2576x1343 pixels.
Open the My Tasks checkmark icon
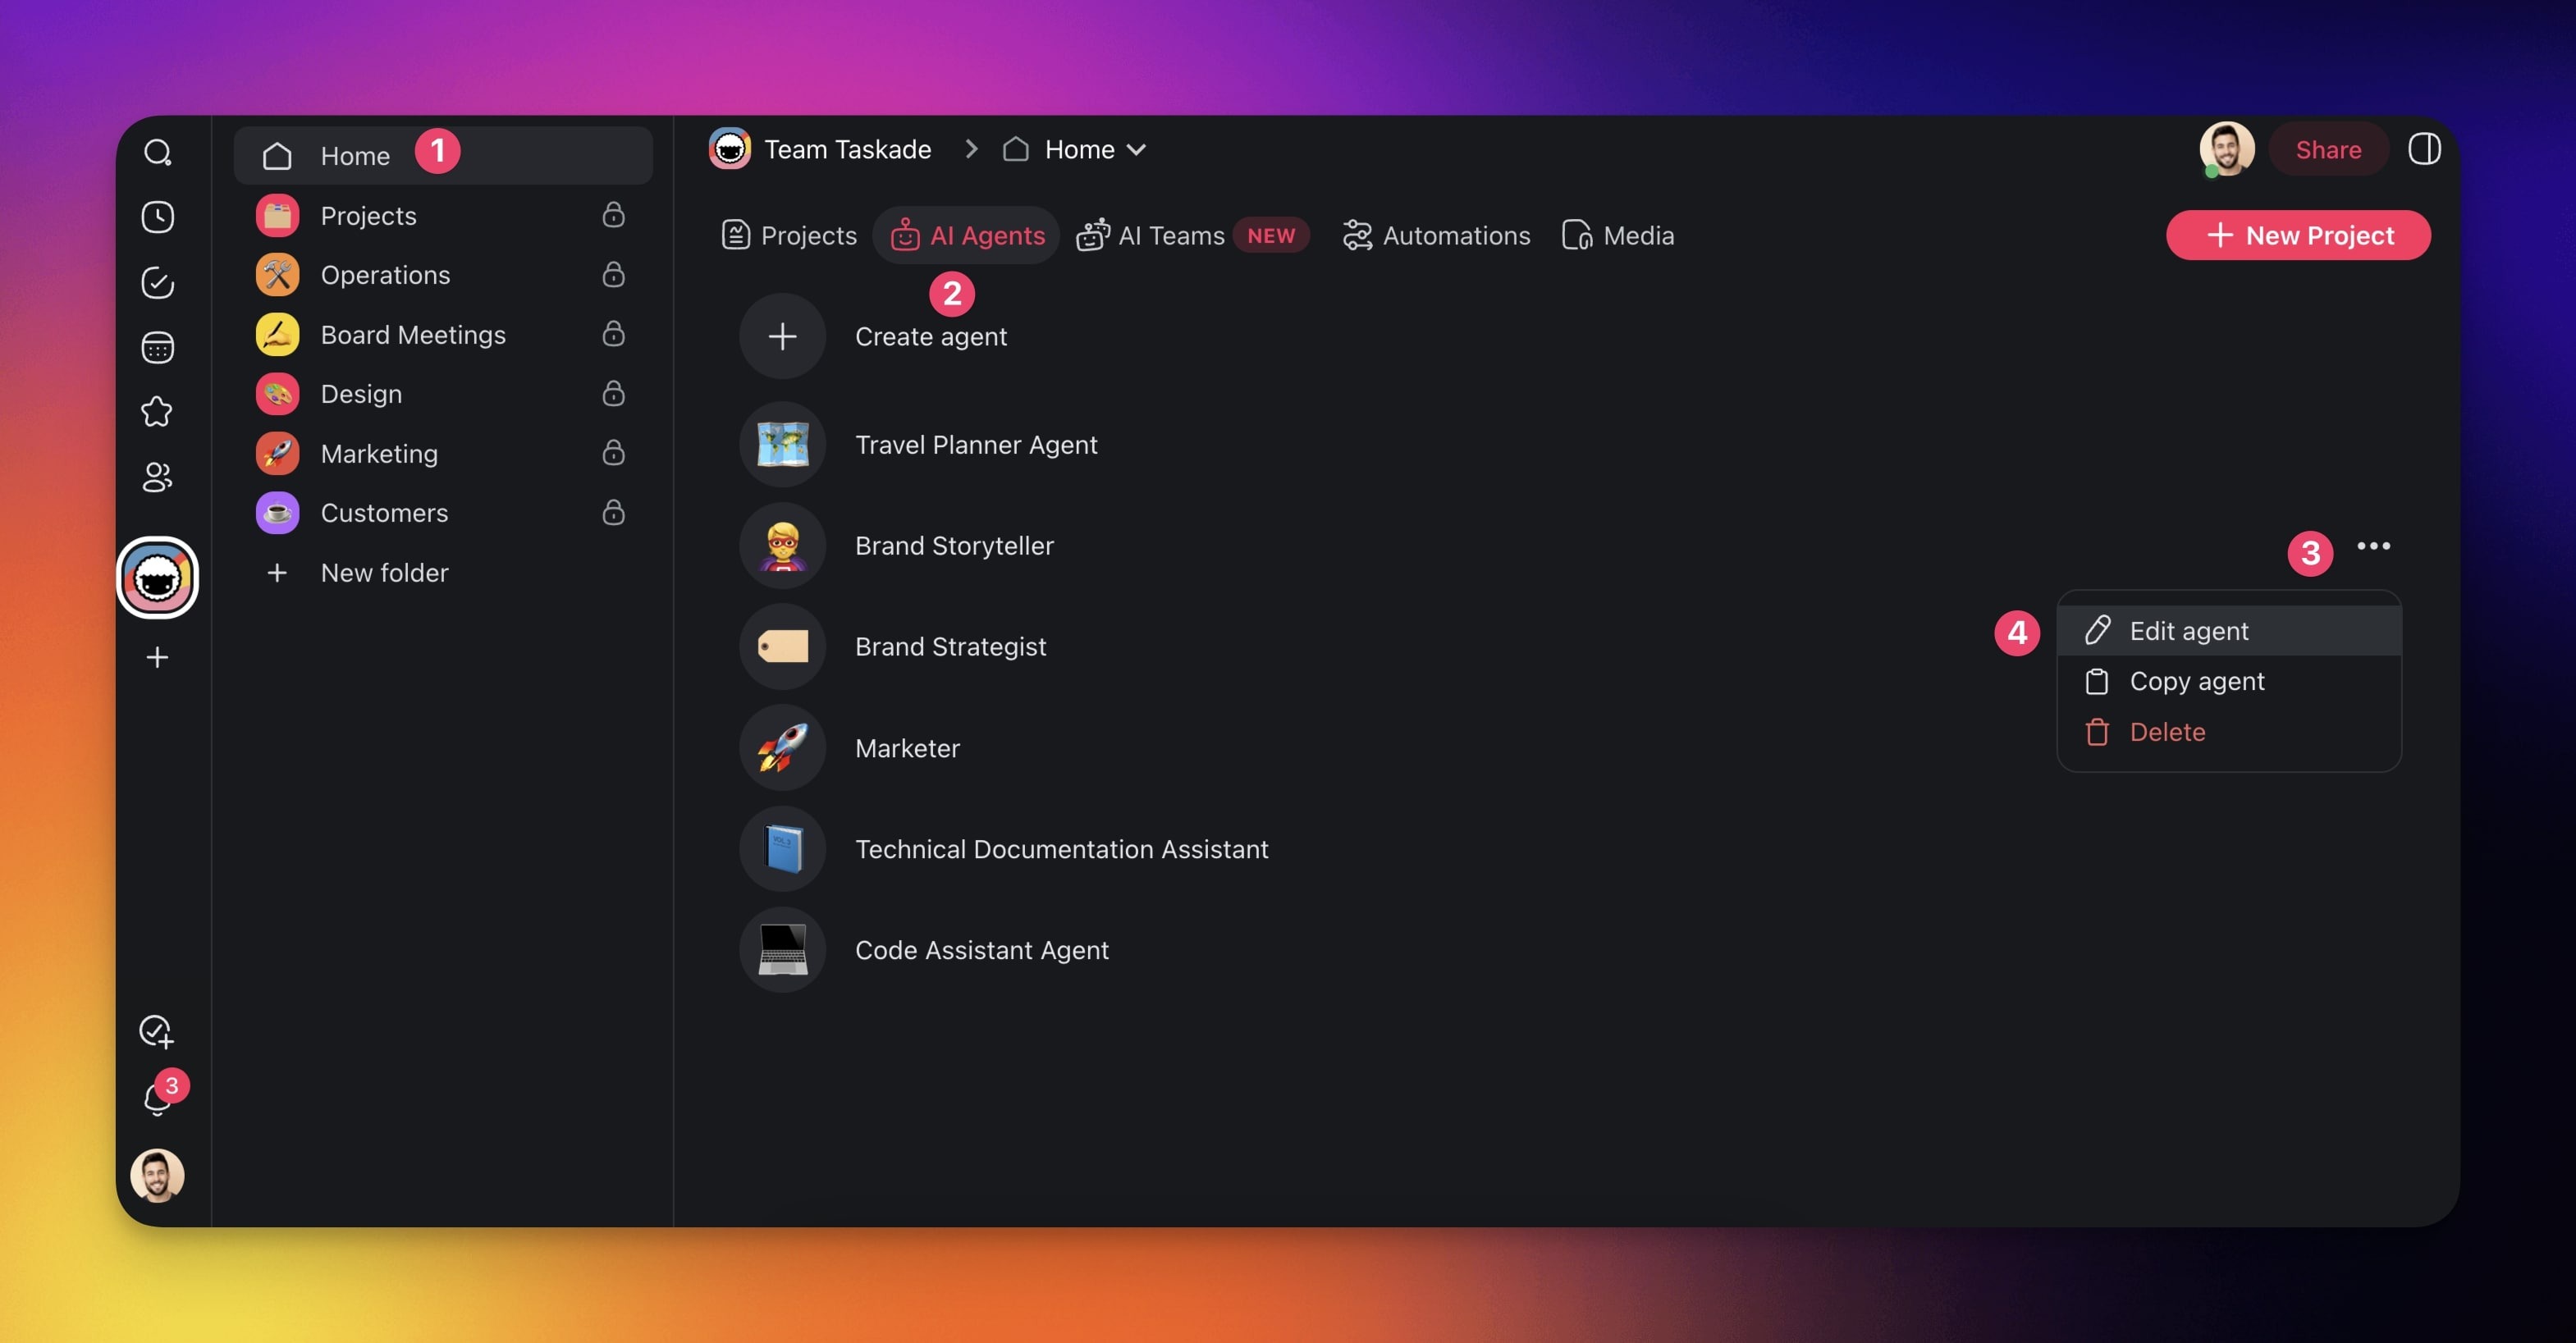[157, 282]
